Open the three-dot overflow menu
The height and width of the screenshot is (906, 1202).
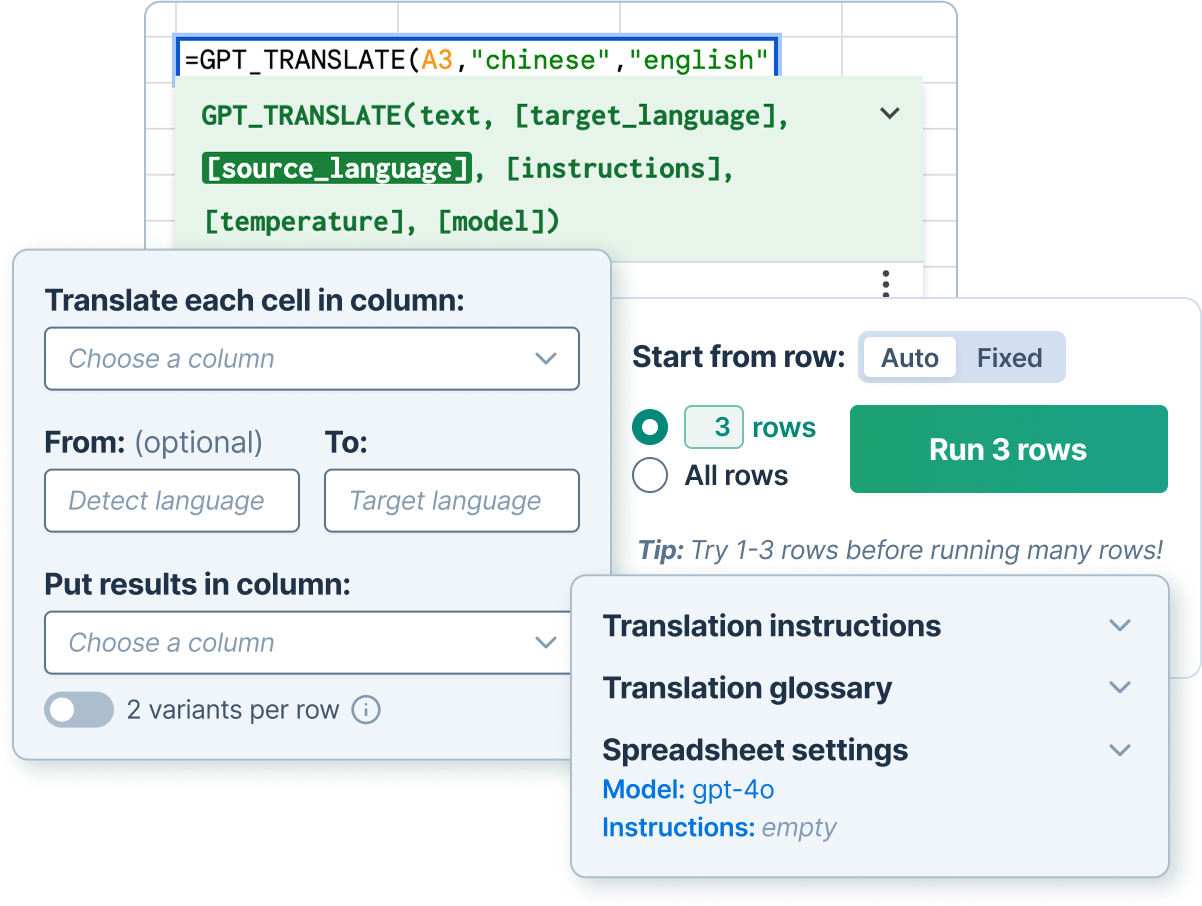coord(884,284)
